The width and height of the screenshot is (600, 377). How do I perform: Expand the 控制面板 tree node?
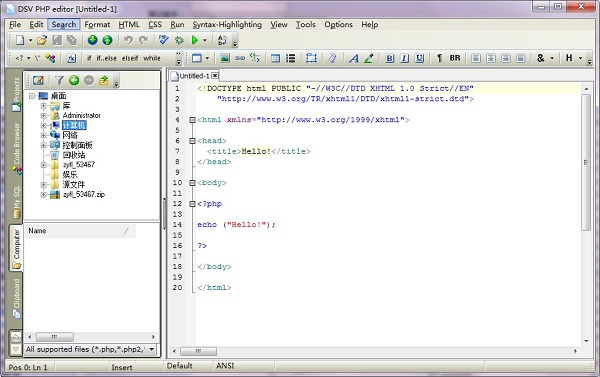tap(44, 145)
